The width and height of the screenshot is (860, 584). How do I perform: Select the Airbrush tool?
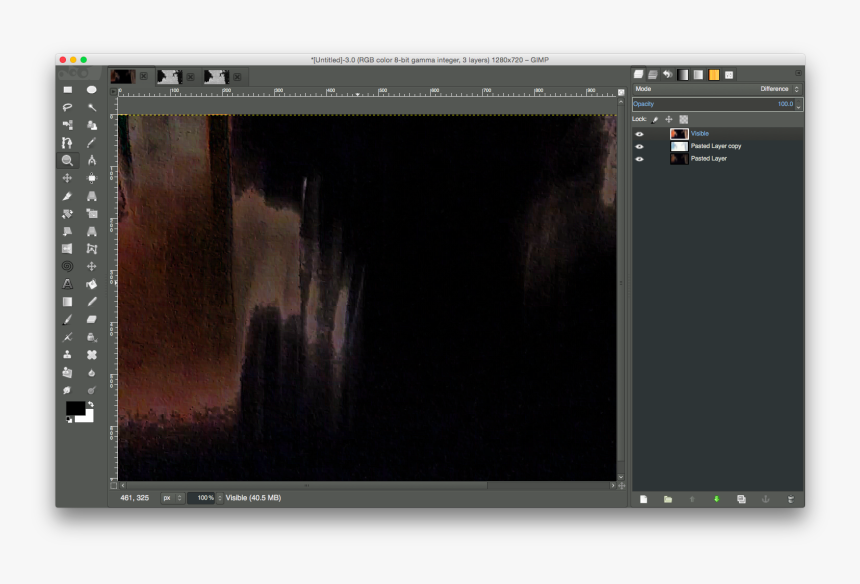[67, 337]
